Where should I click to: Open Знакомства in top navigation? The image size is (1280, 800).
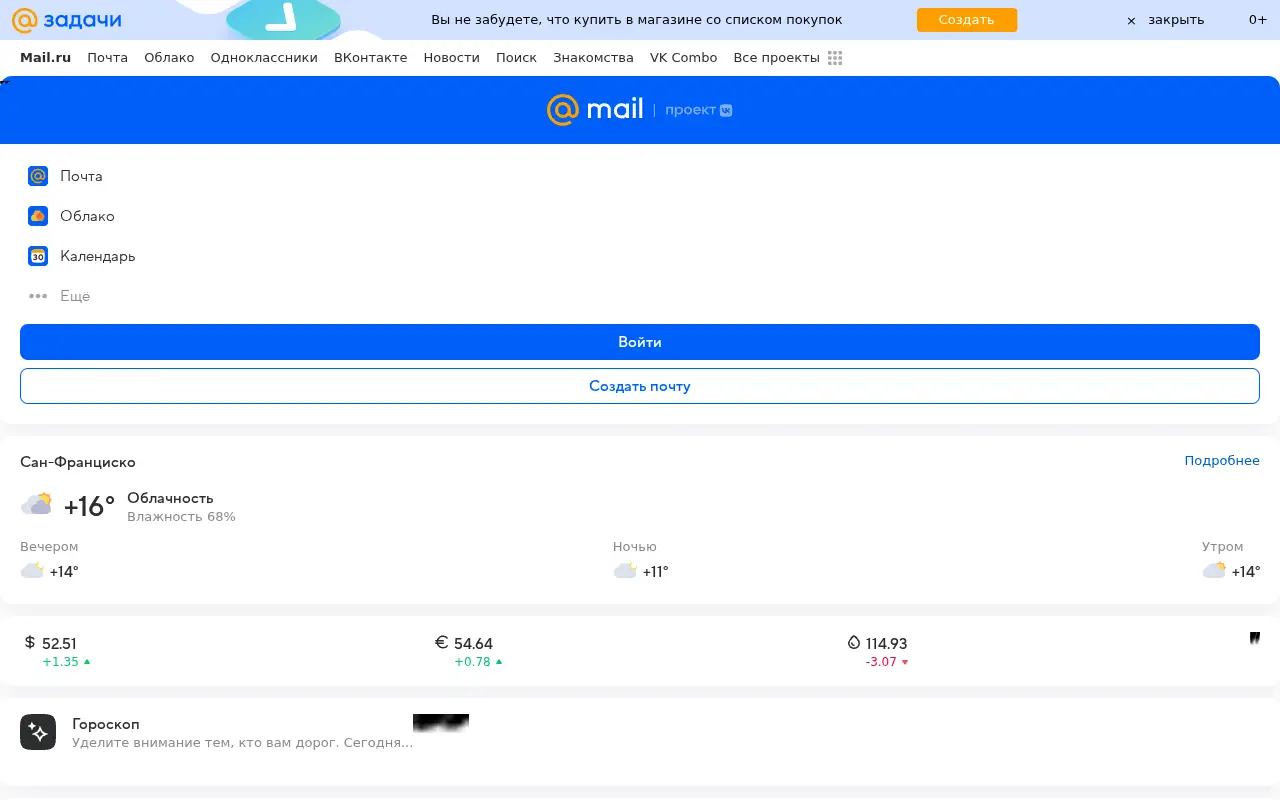pos(593,58)
